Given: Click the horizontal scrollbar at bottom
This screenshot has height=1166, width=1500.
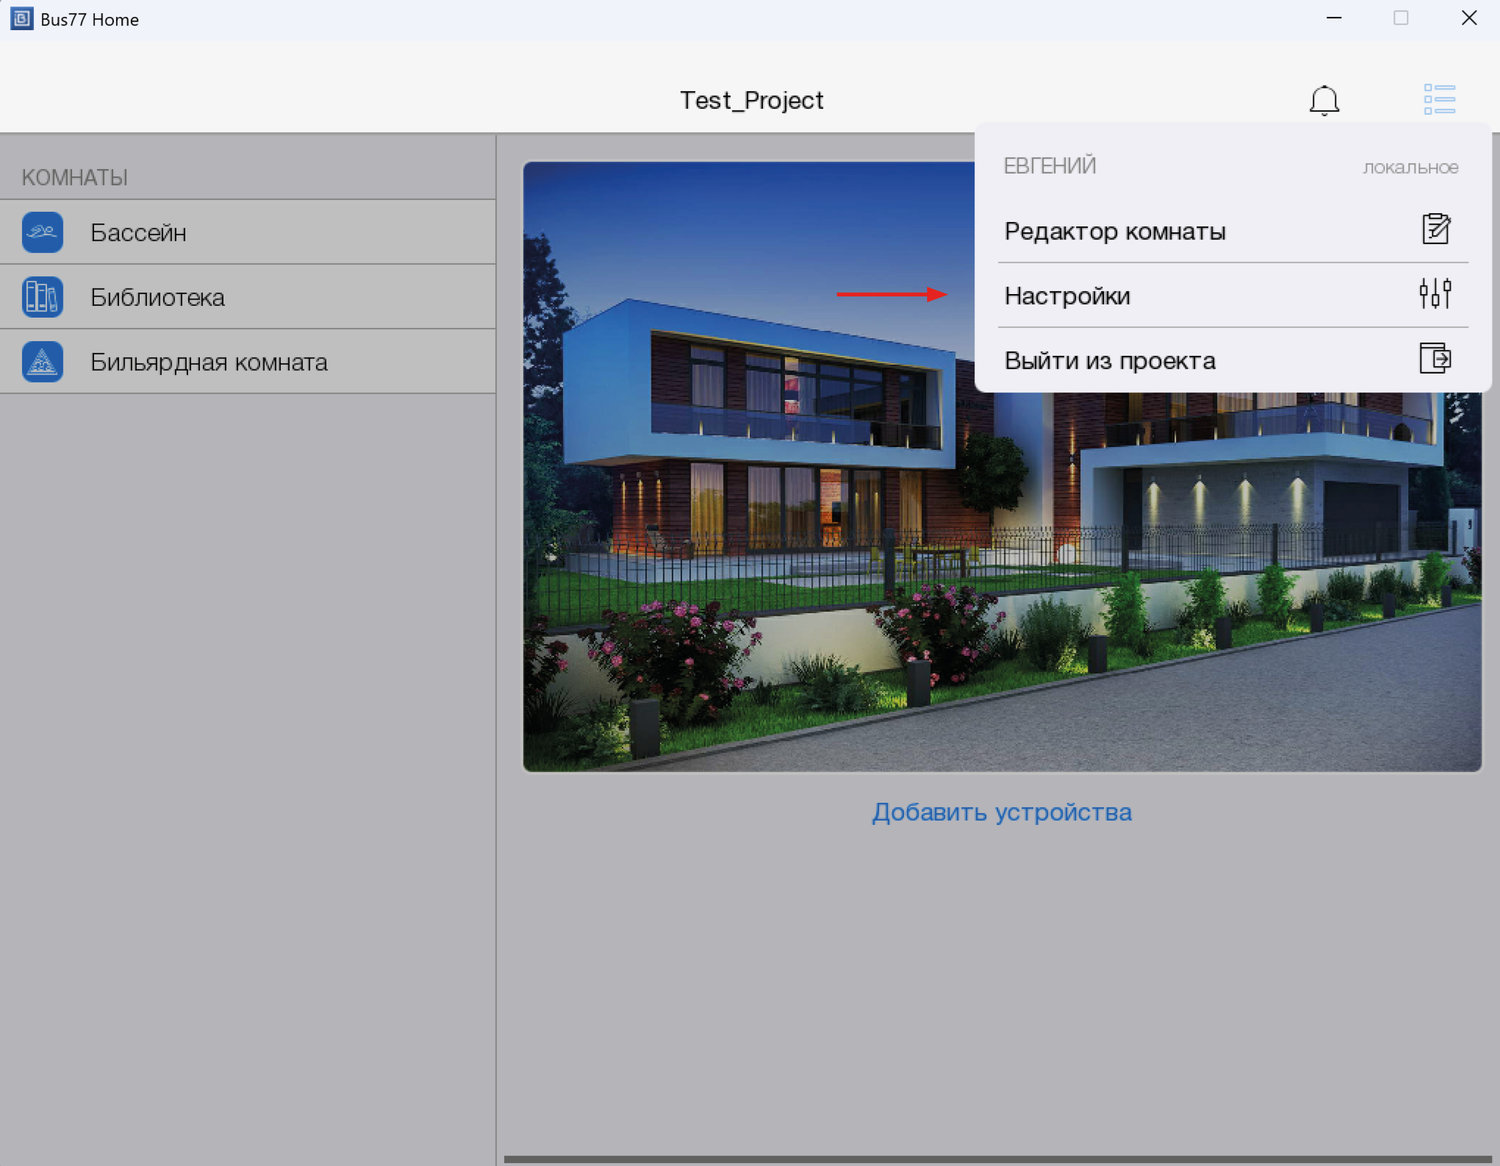Looking at the screenshot, I should tap(996, 1160).
